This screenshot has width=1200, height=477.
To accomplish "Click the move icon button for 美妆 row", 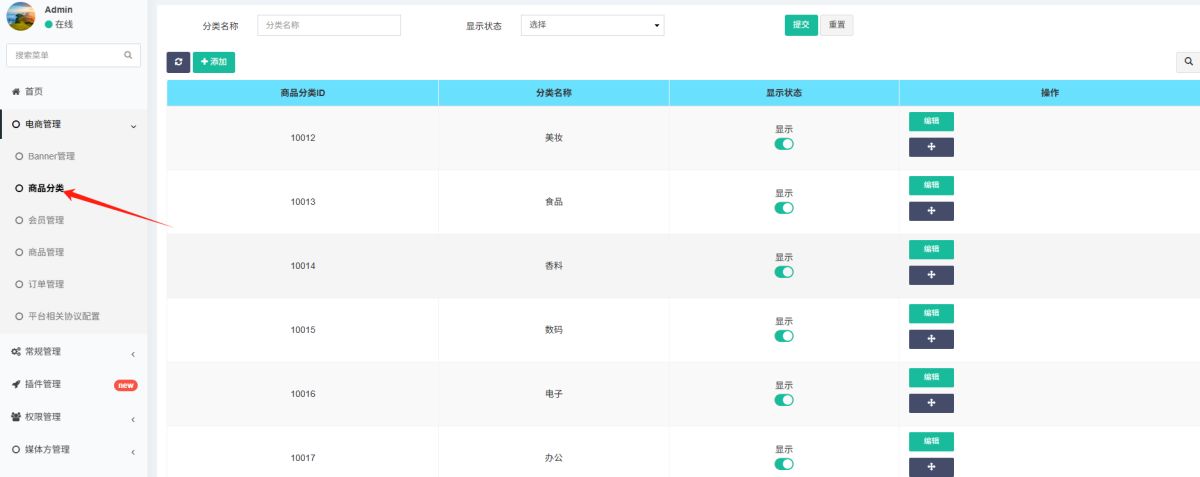I will tap(931, 147).
